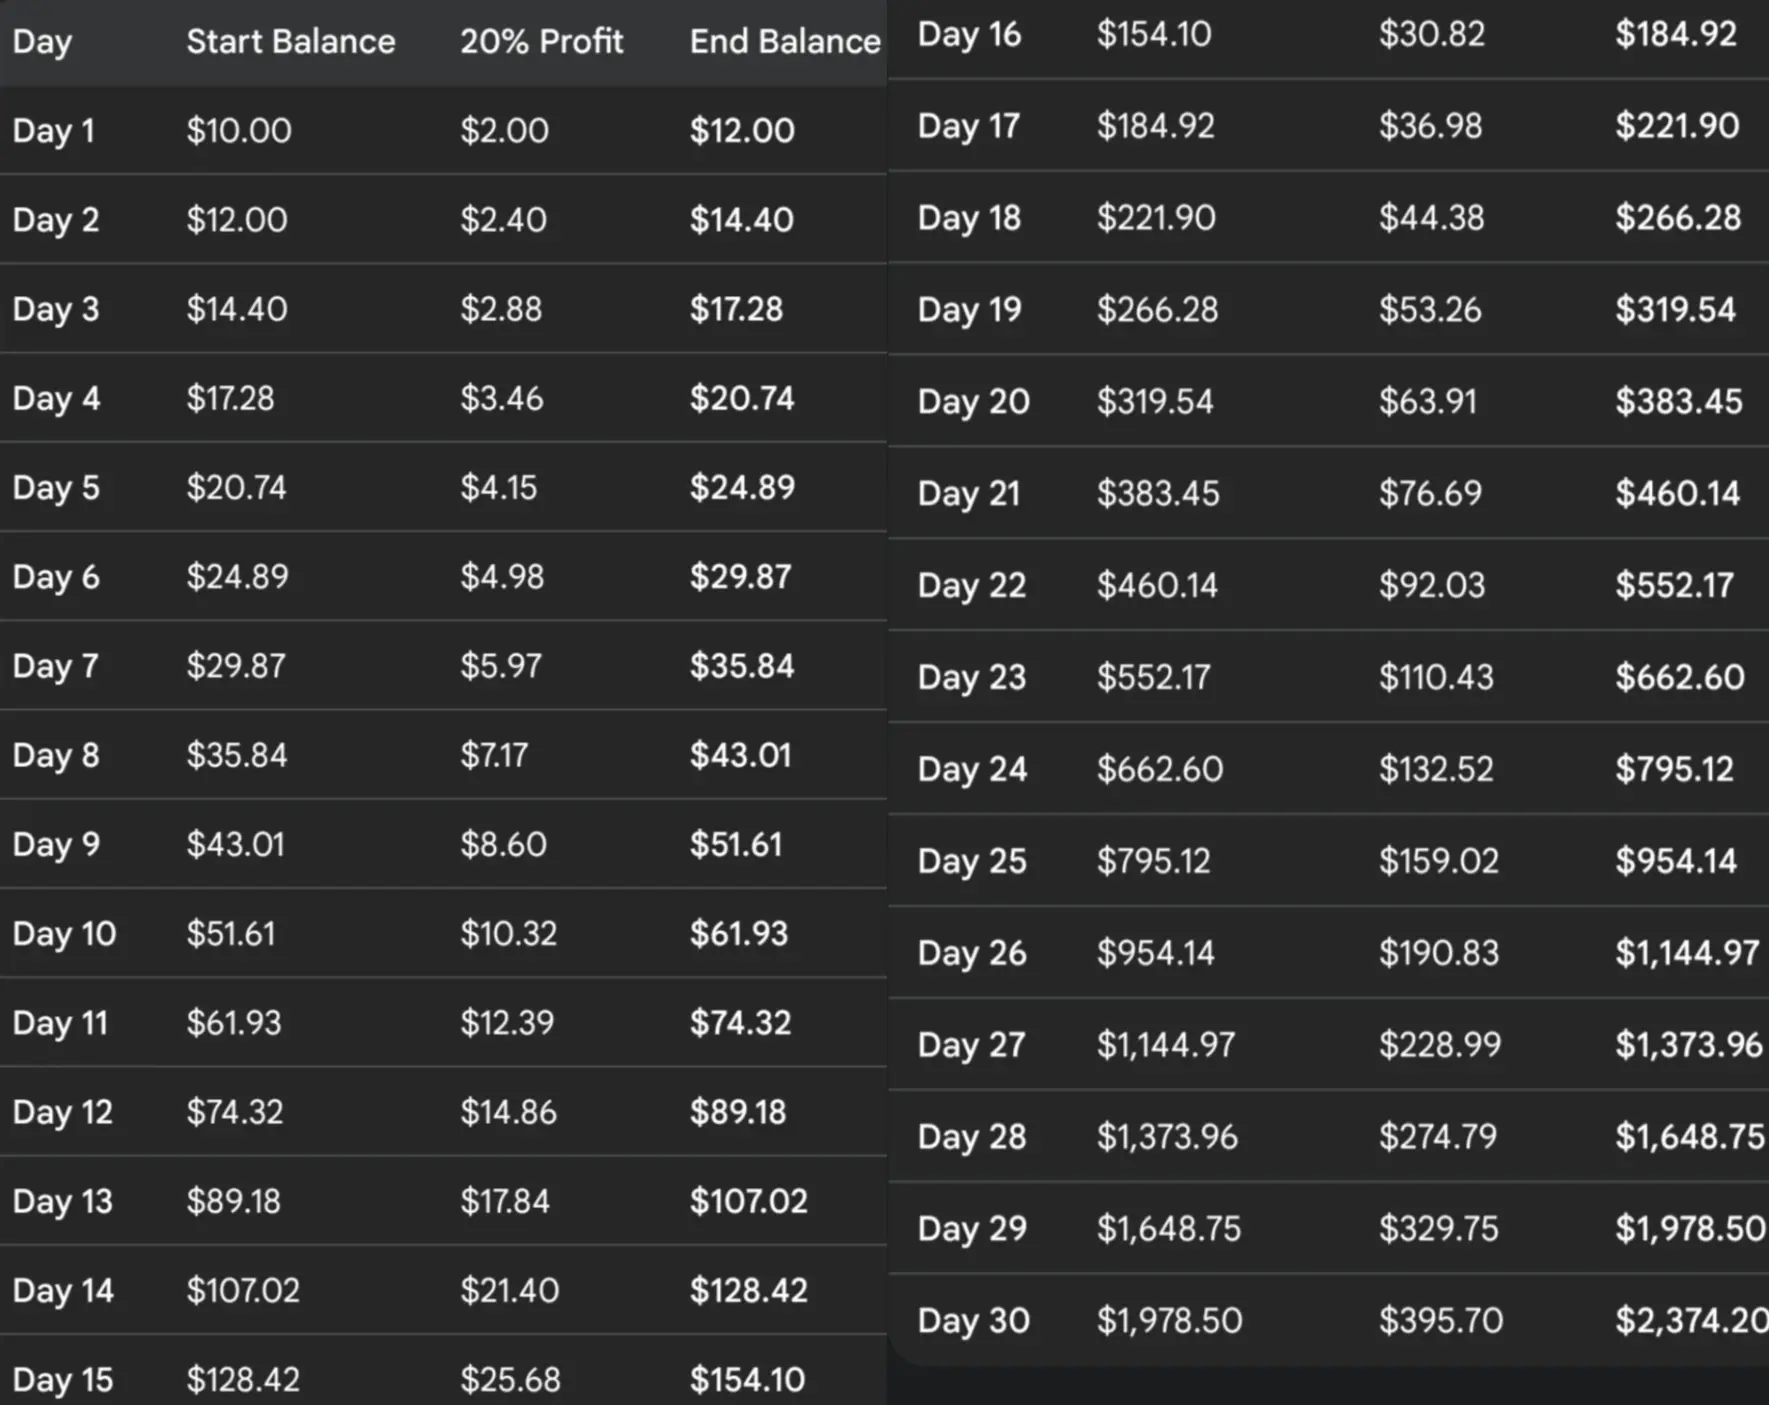Click the $7.17 profit cell
This screenshot has height=1405, width=1769.
pos(494,755)
